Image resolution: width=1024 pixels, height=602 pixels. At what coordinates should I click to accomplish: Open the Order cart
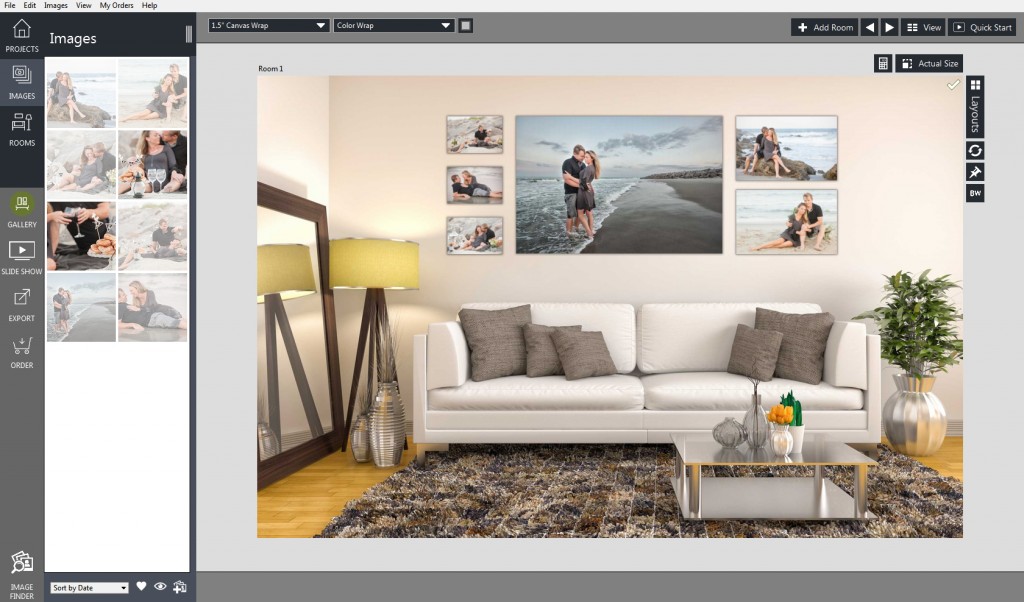(x=22, y=352)
